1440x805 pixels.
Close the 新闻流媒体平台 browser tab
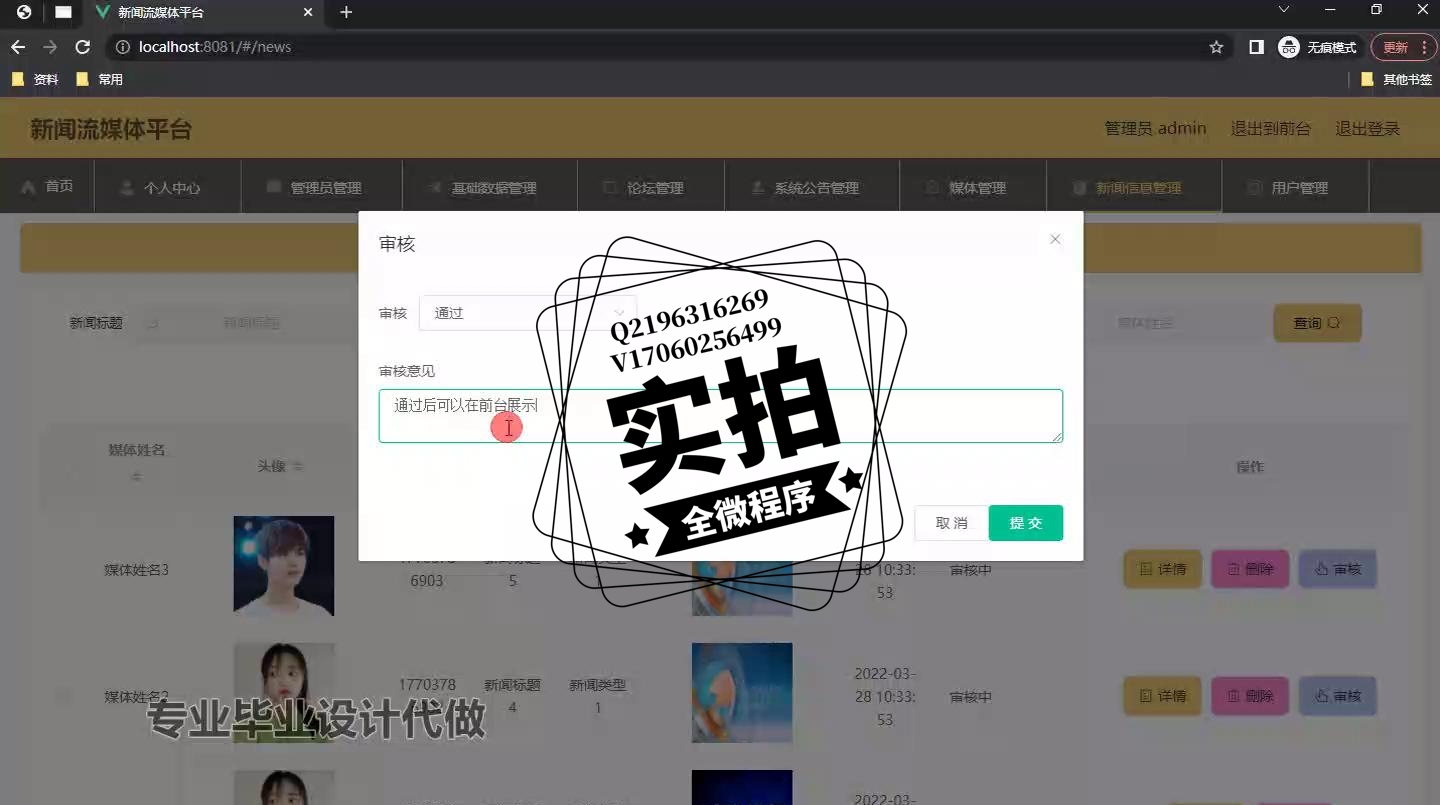coord(308,12)
